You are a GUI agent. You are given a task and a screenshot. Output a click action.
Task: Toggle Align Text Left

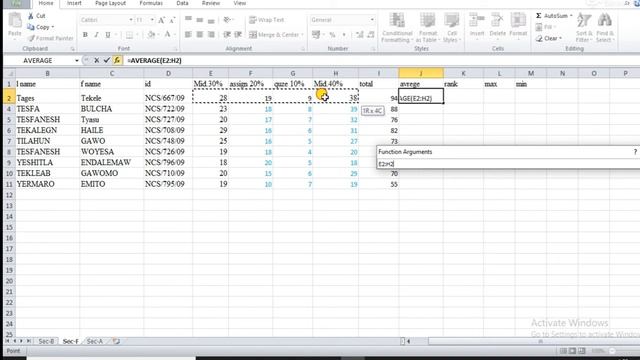tap(188, 35)
